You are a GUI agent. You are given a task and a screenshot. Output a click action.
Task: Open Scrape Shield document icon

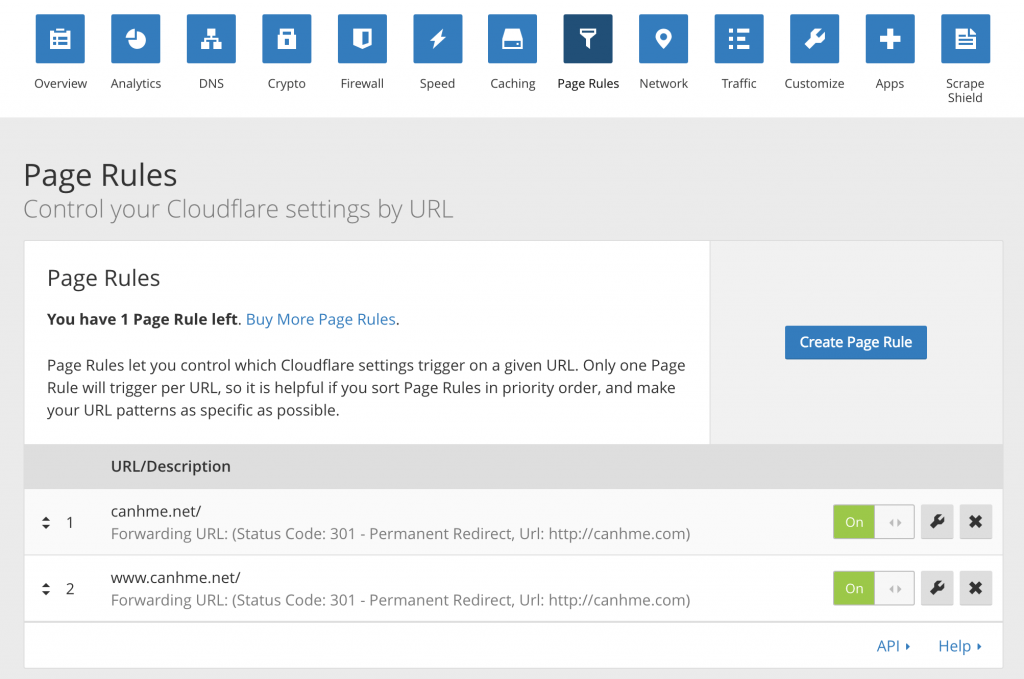click(965, 40)
